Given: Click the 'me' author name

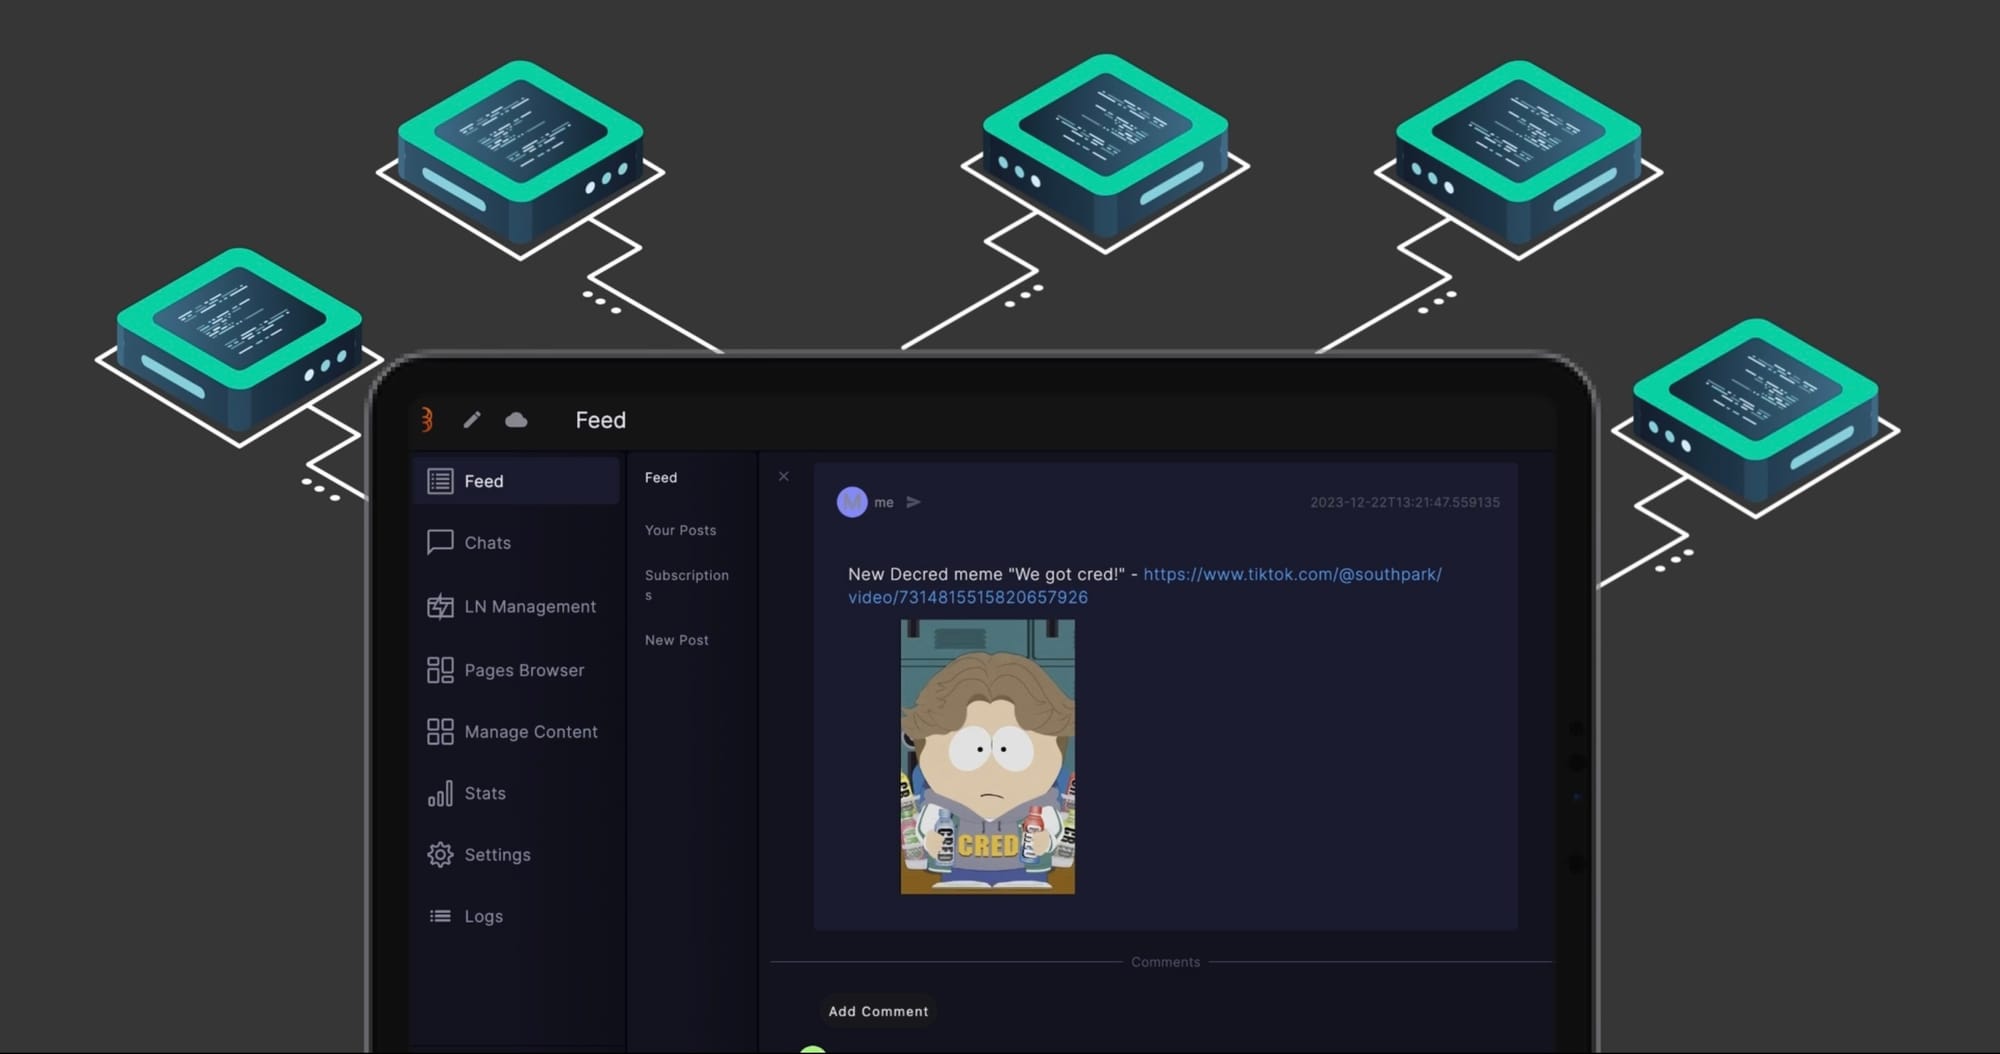Looking at the screenshot, I should coord(884,502).
